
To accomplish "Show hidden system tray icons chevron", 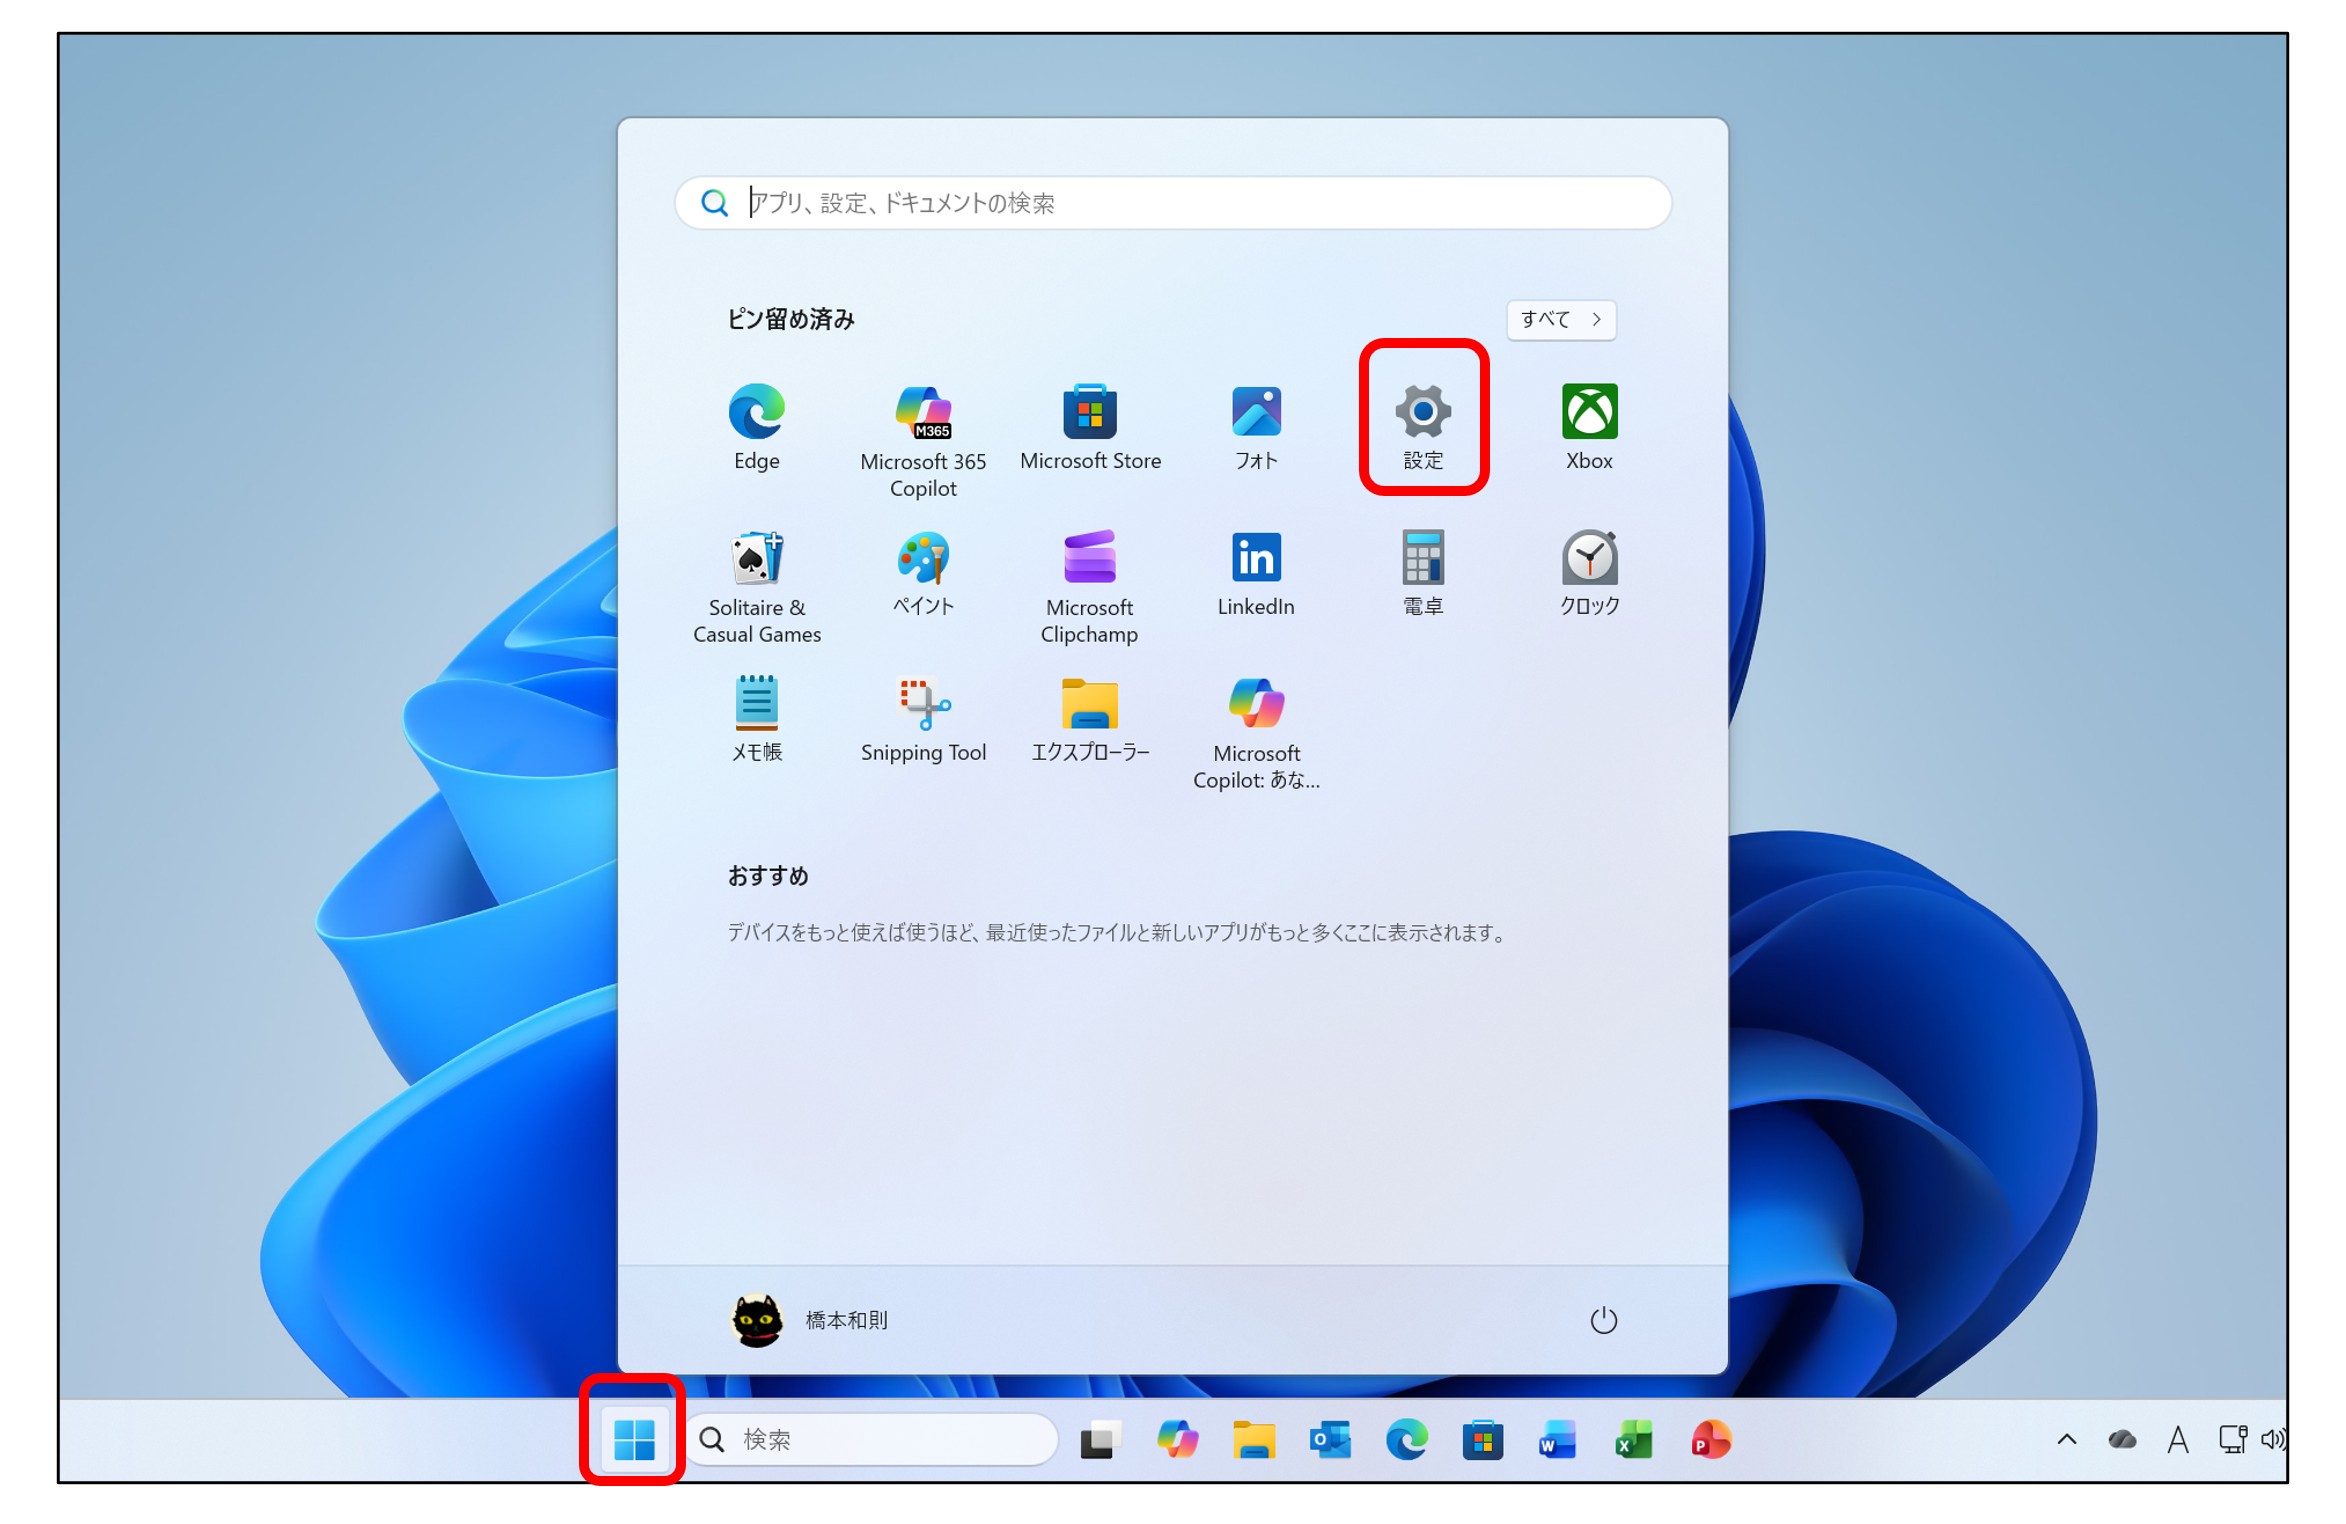I will coord(2066,1440).
